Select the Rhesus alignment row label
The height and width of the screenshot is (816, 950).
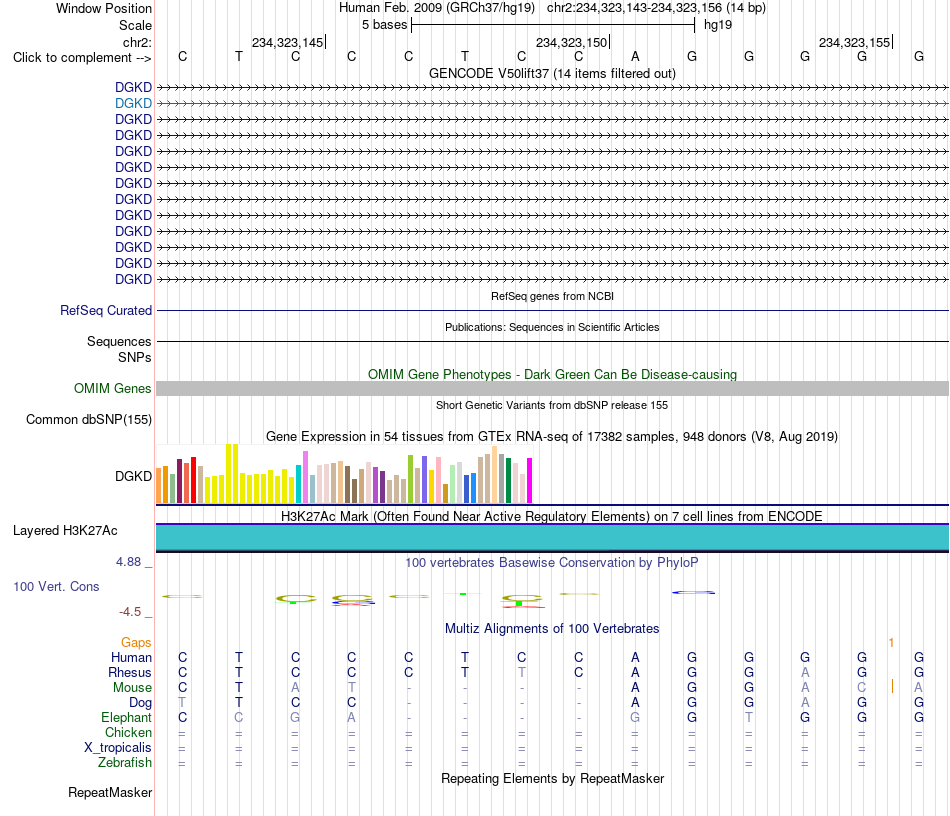[x=130, y=672]
